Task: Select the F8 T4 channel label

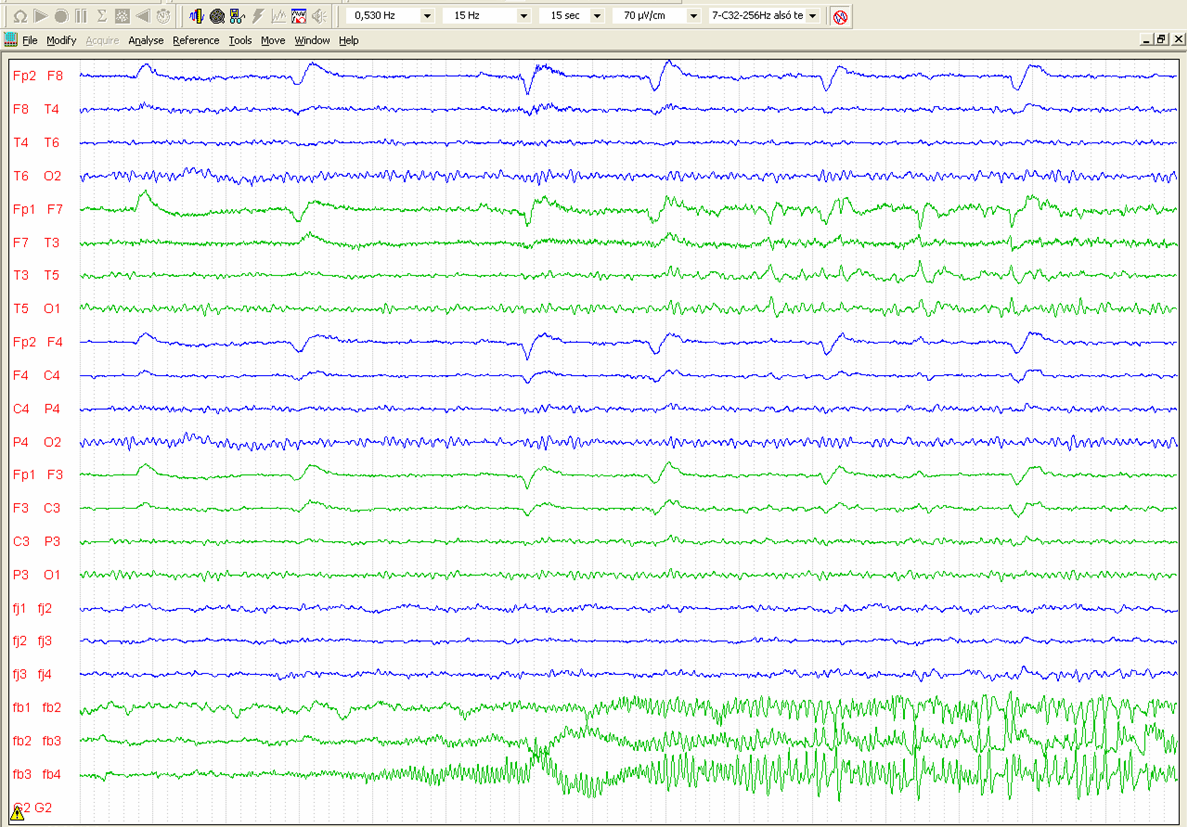Action: [36, 109]
